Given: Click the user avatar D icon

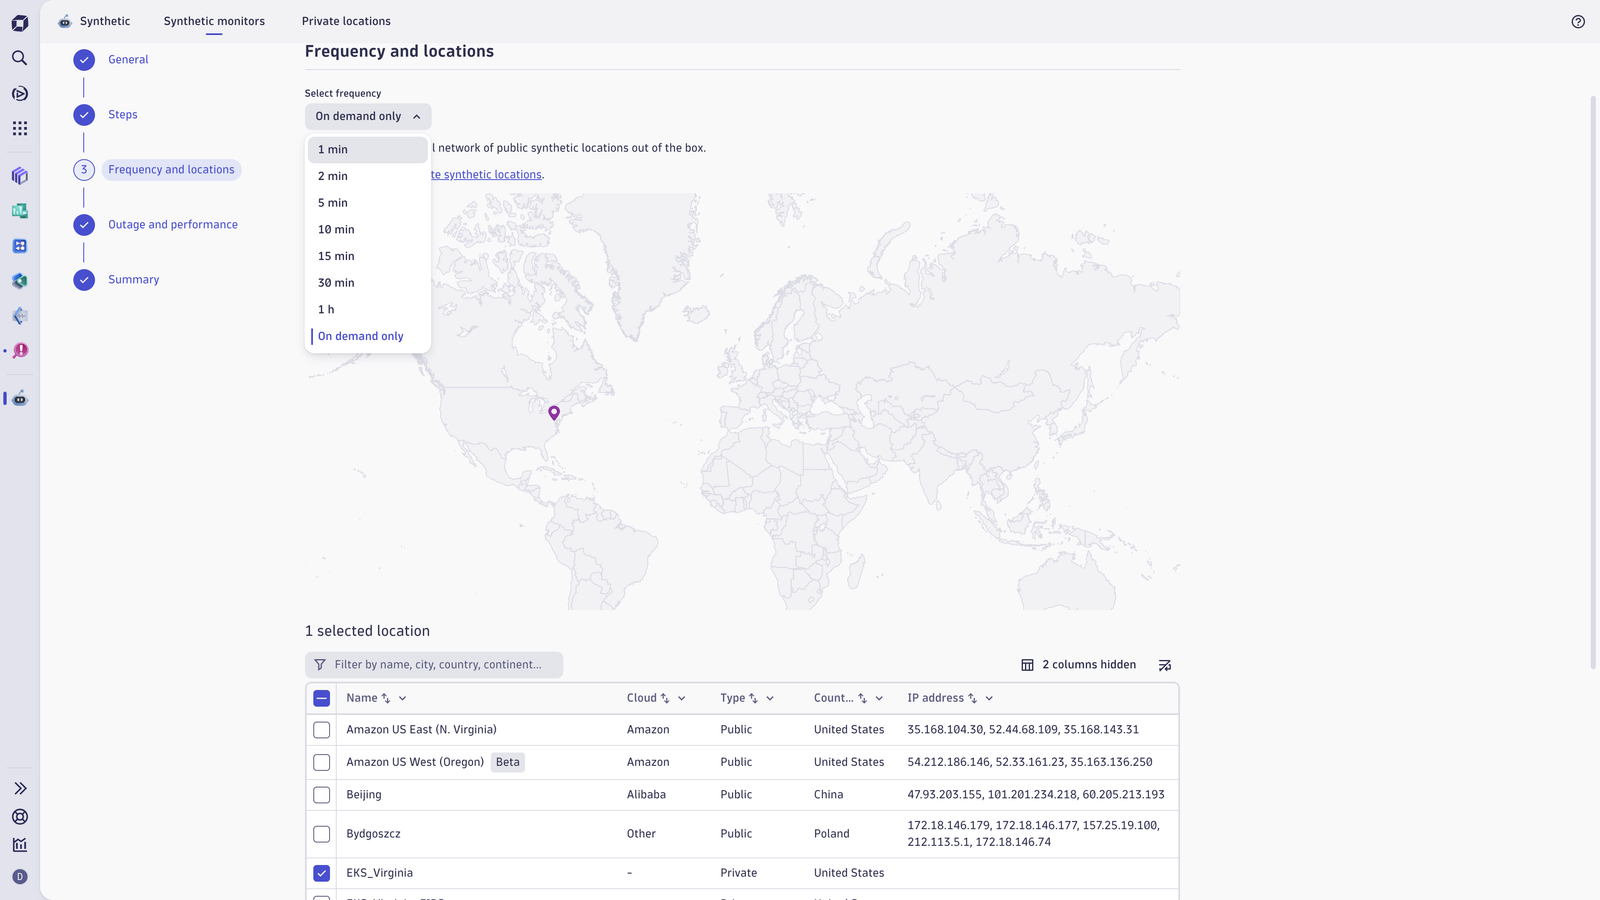Looking at the screenshot, I should pos(19,877).
